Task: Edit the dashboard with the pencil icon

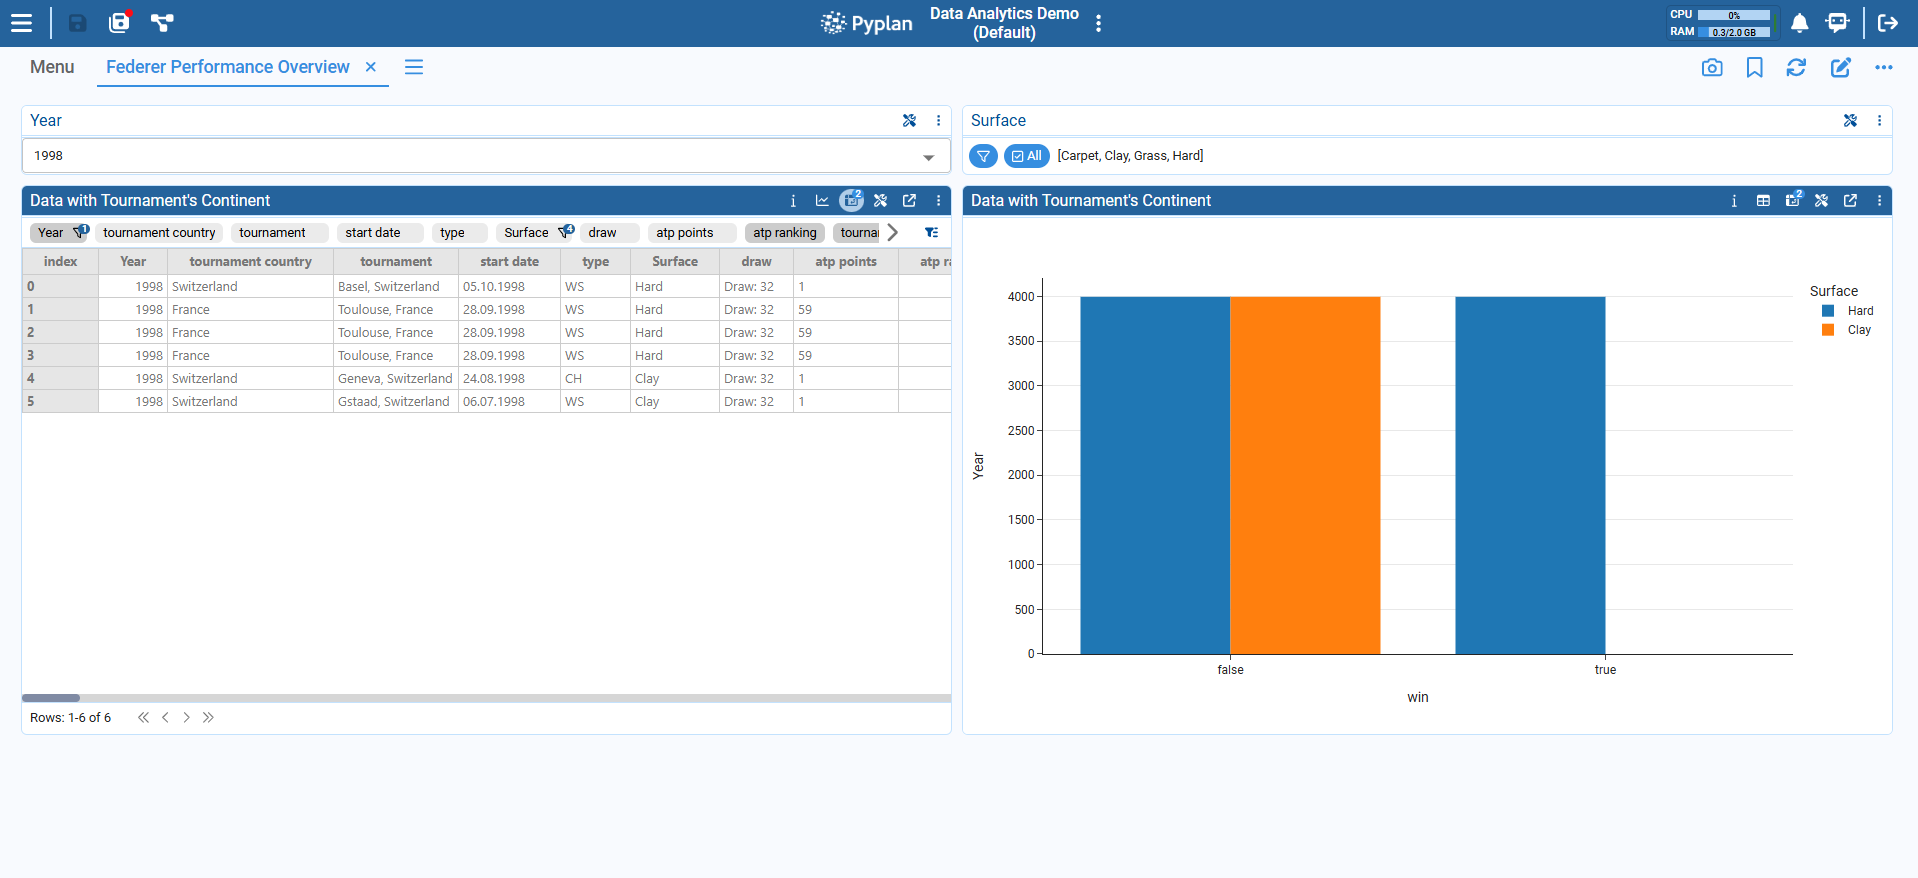Action: click(x=1840, y=67)
